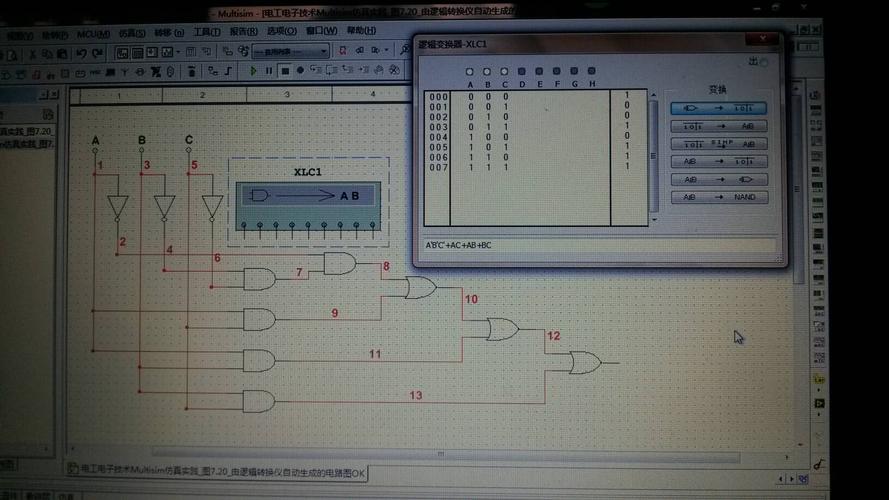Click the Redo icon in toolbar
This screenshot has height=500, width=889.
pos(97,53)
